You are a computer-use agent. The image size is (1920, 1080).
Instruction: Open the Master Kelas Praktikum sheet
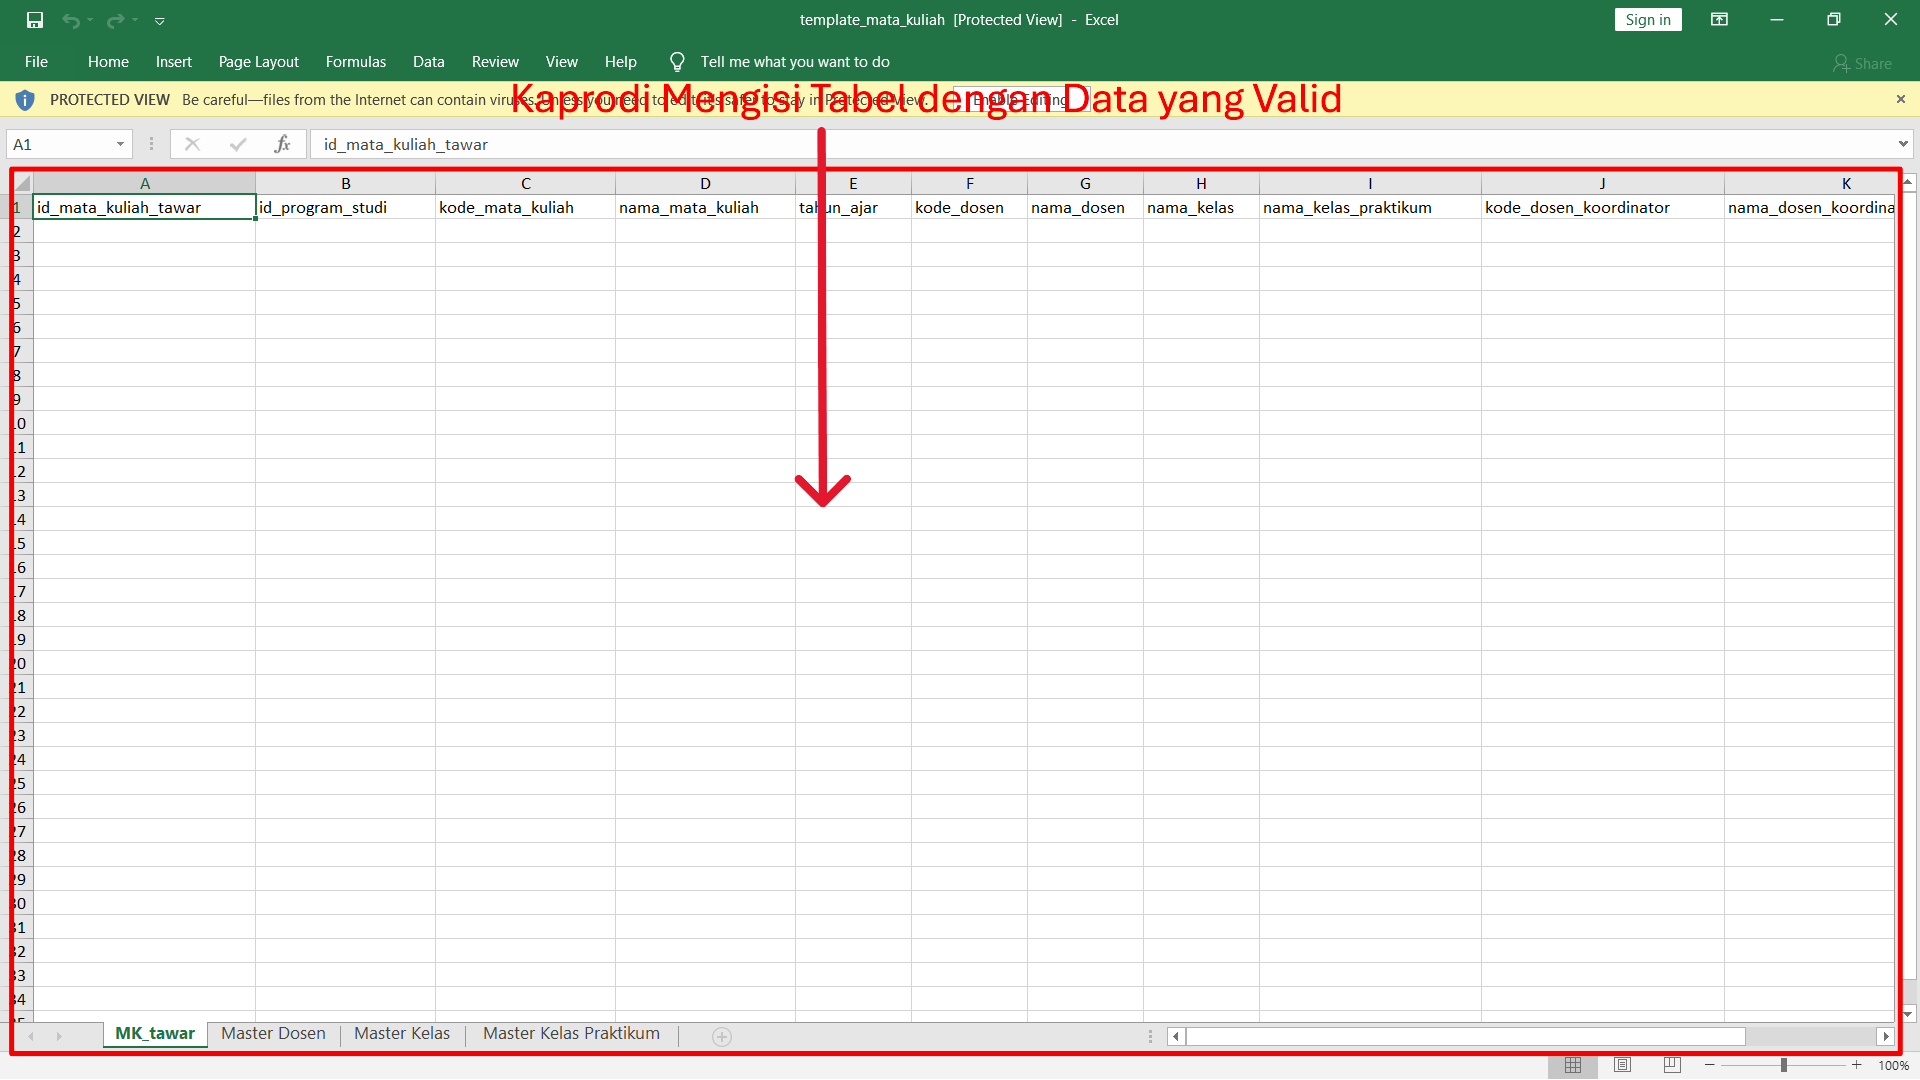(x=571, y=1034)
